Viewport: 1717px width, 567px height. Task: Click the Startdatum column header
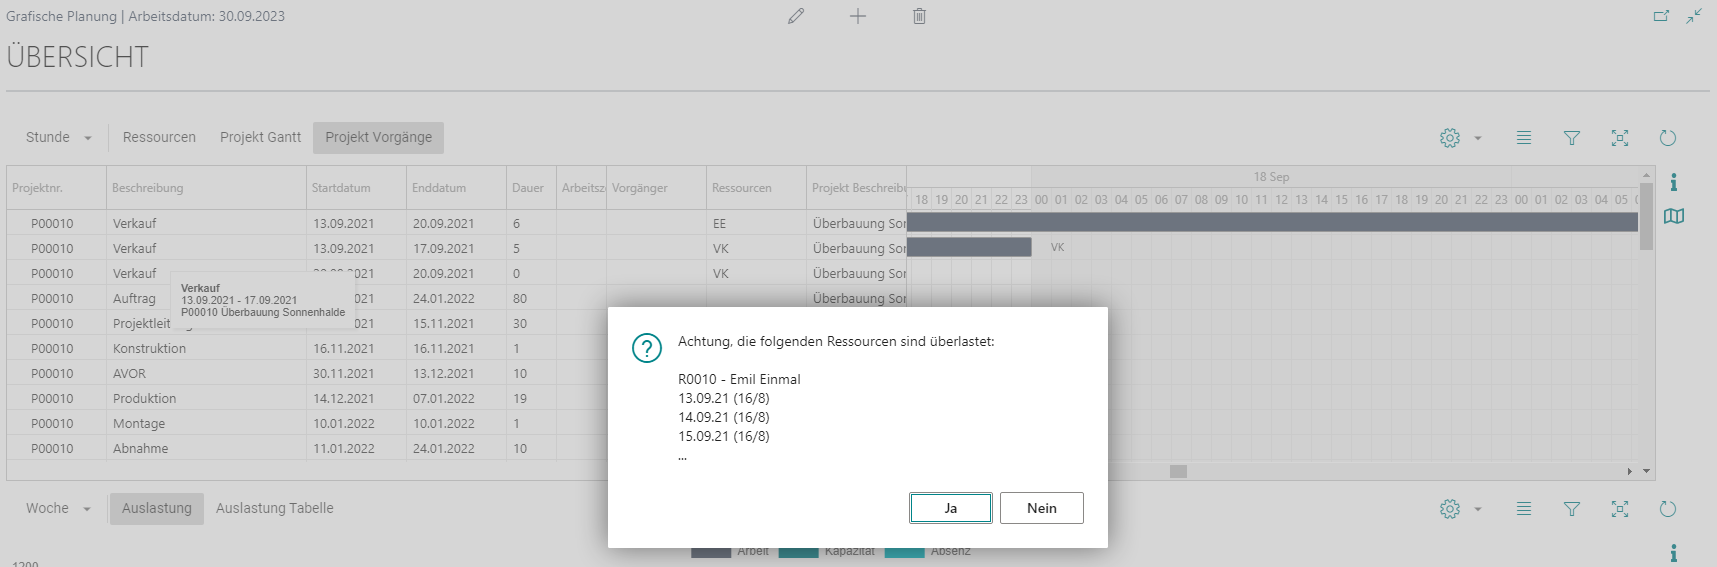[356, 188]
